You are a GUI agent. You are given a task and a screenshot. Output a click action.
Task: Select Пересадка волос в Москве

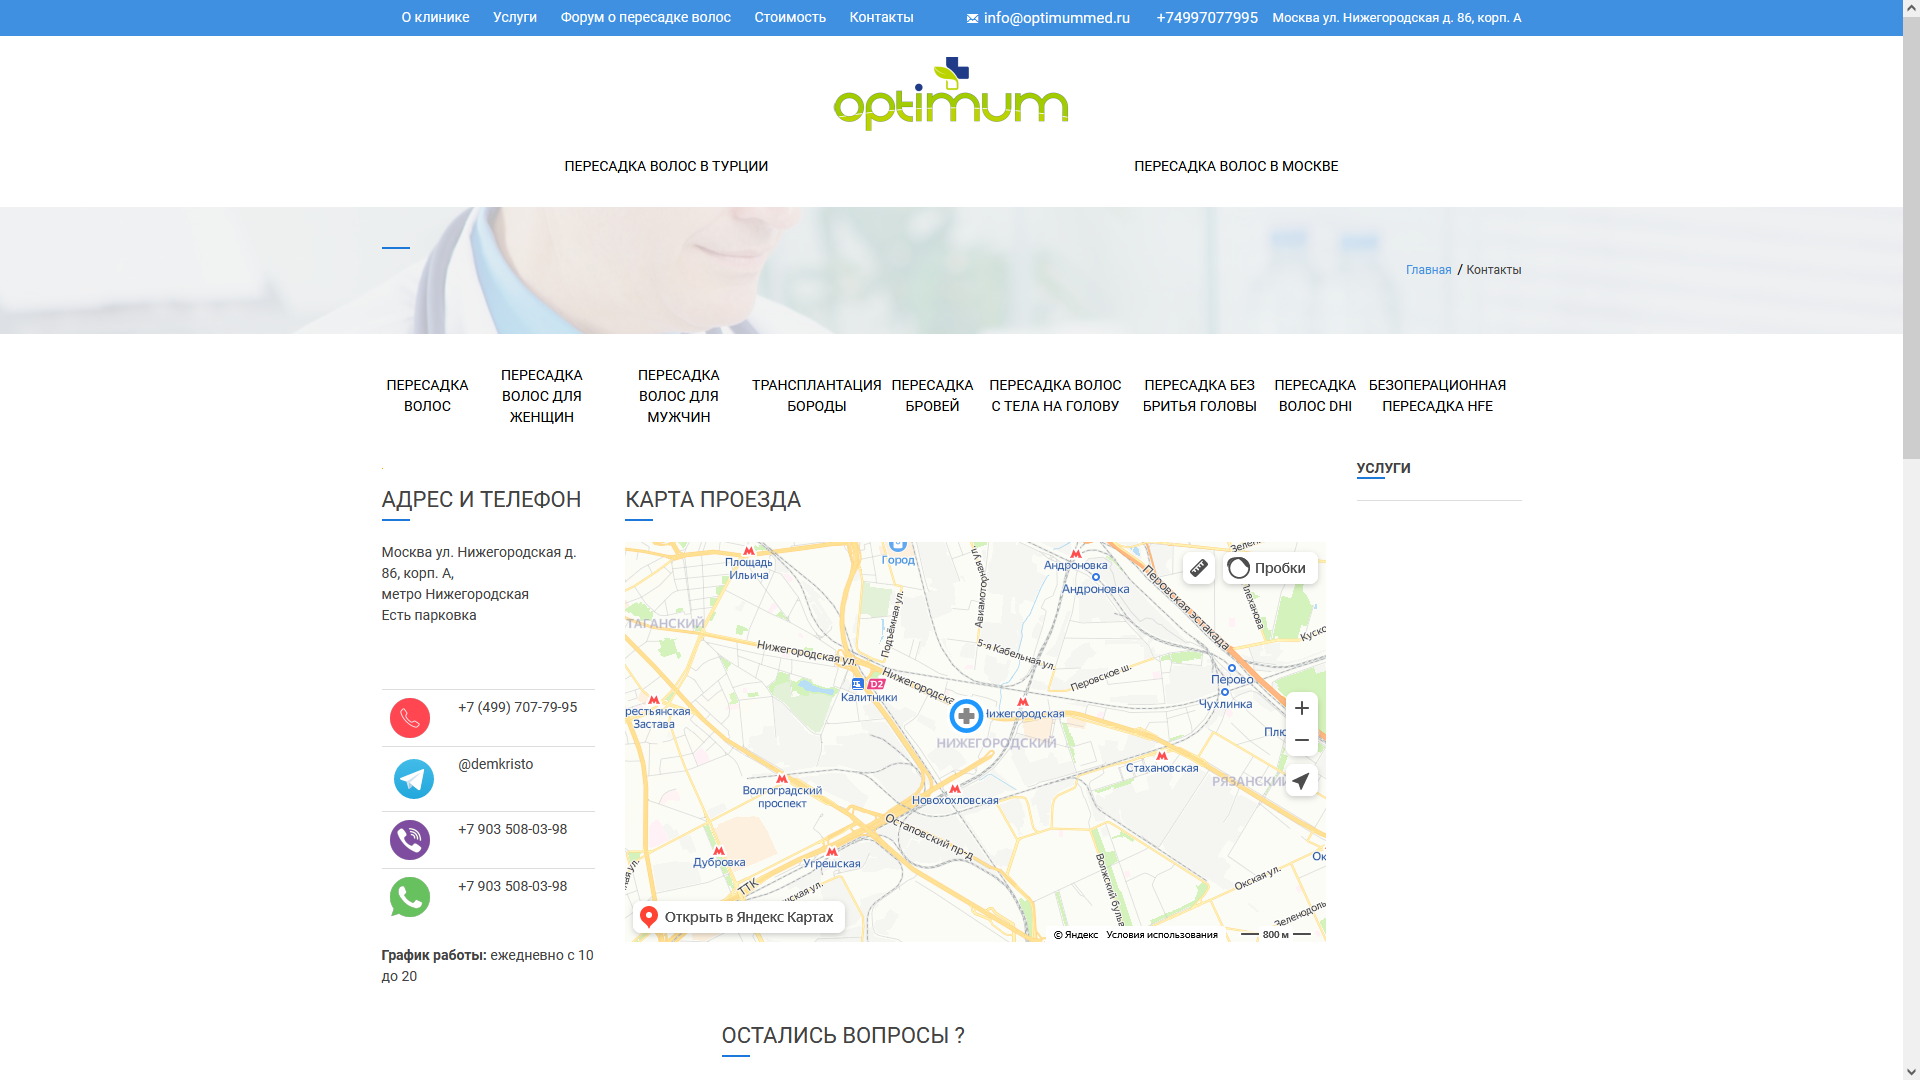1236,166
